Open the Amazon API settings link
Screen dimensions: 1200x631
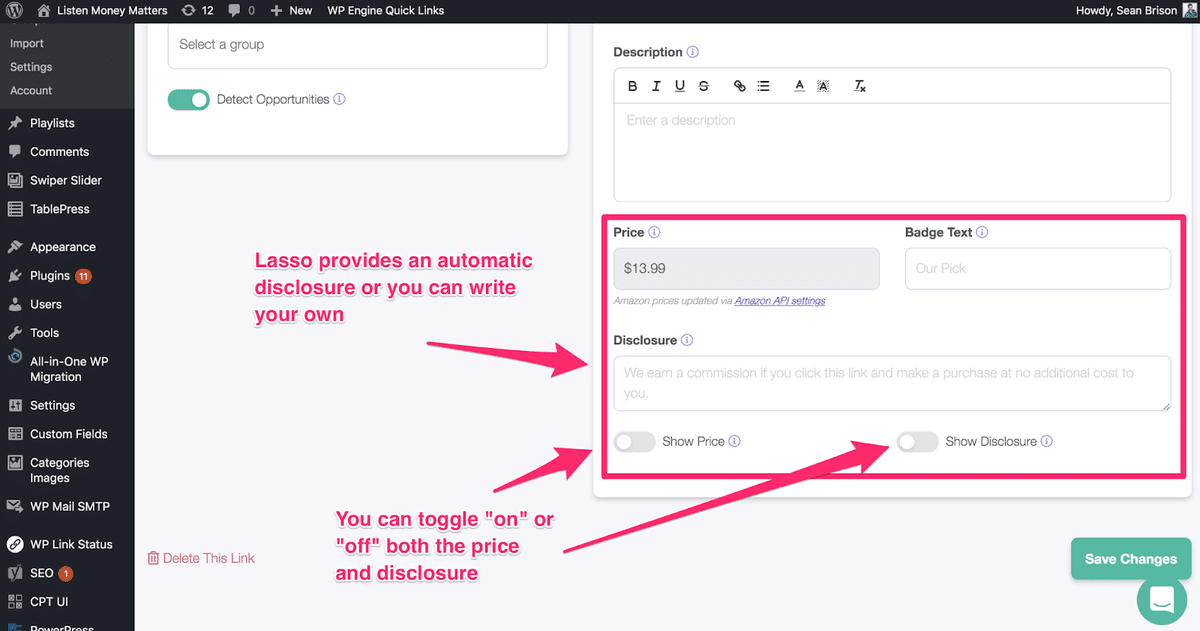[780, 300]
